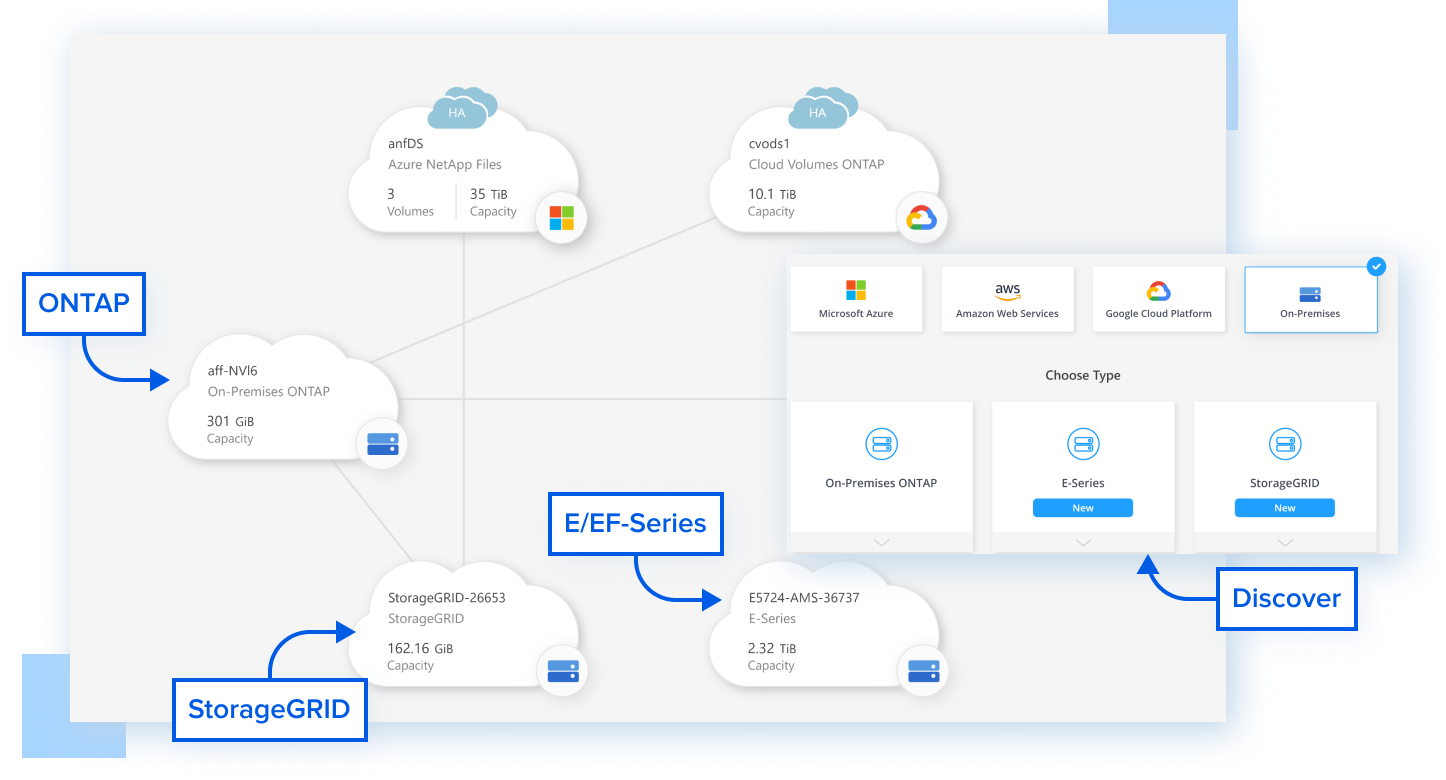Select the On-Premises ONTAP type icon
This screenshot has width=1446, height=780.
tap(881, 443)
